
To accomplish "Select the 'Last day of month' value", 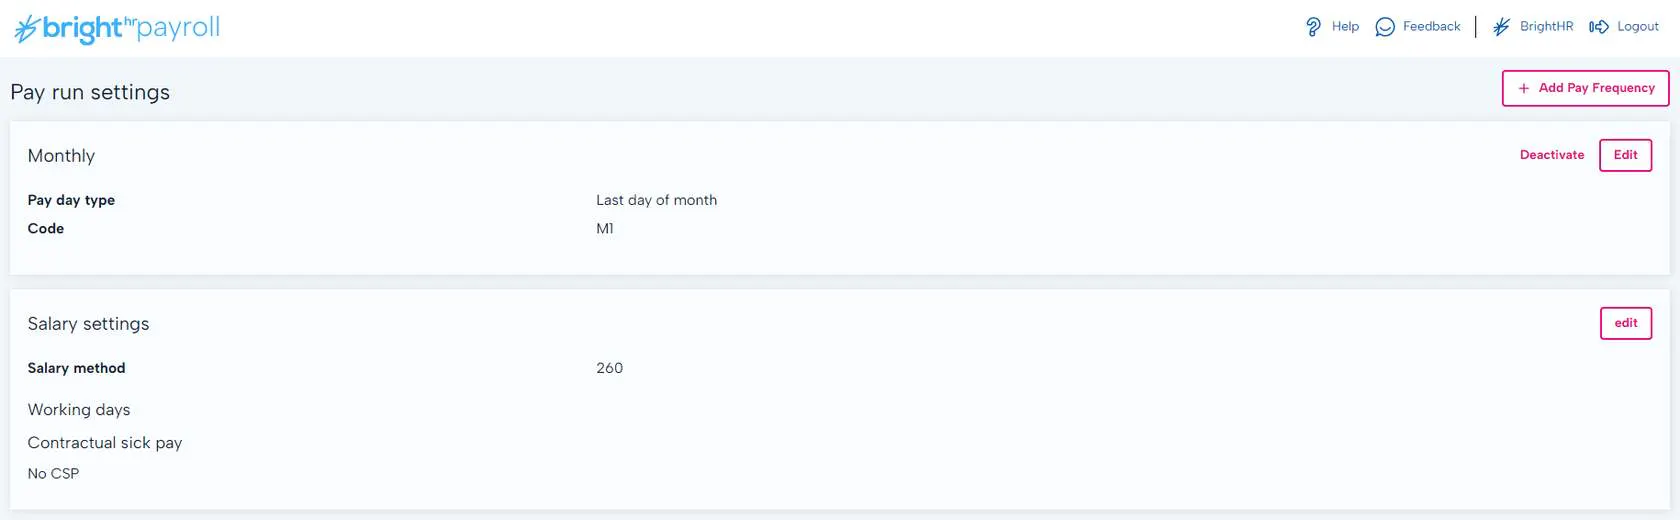I will click(656, 200).
